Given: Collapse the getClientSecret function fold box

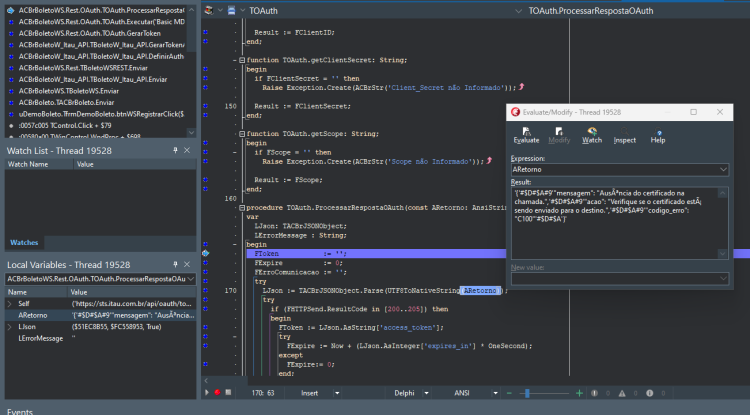Looking at the screenshot, I should pos(242,60).
